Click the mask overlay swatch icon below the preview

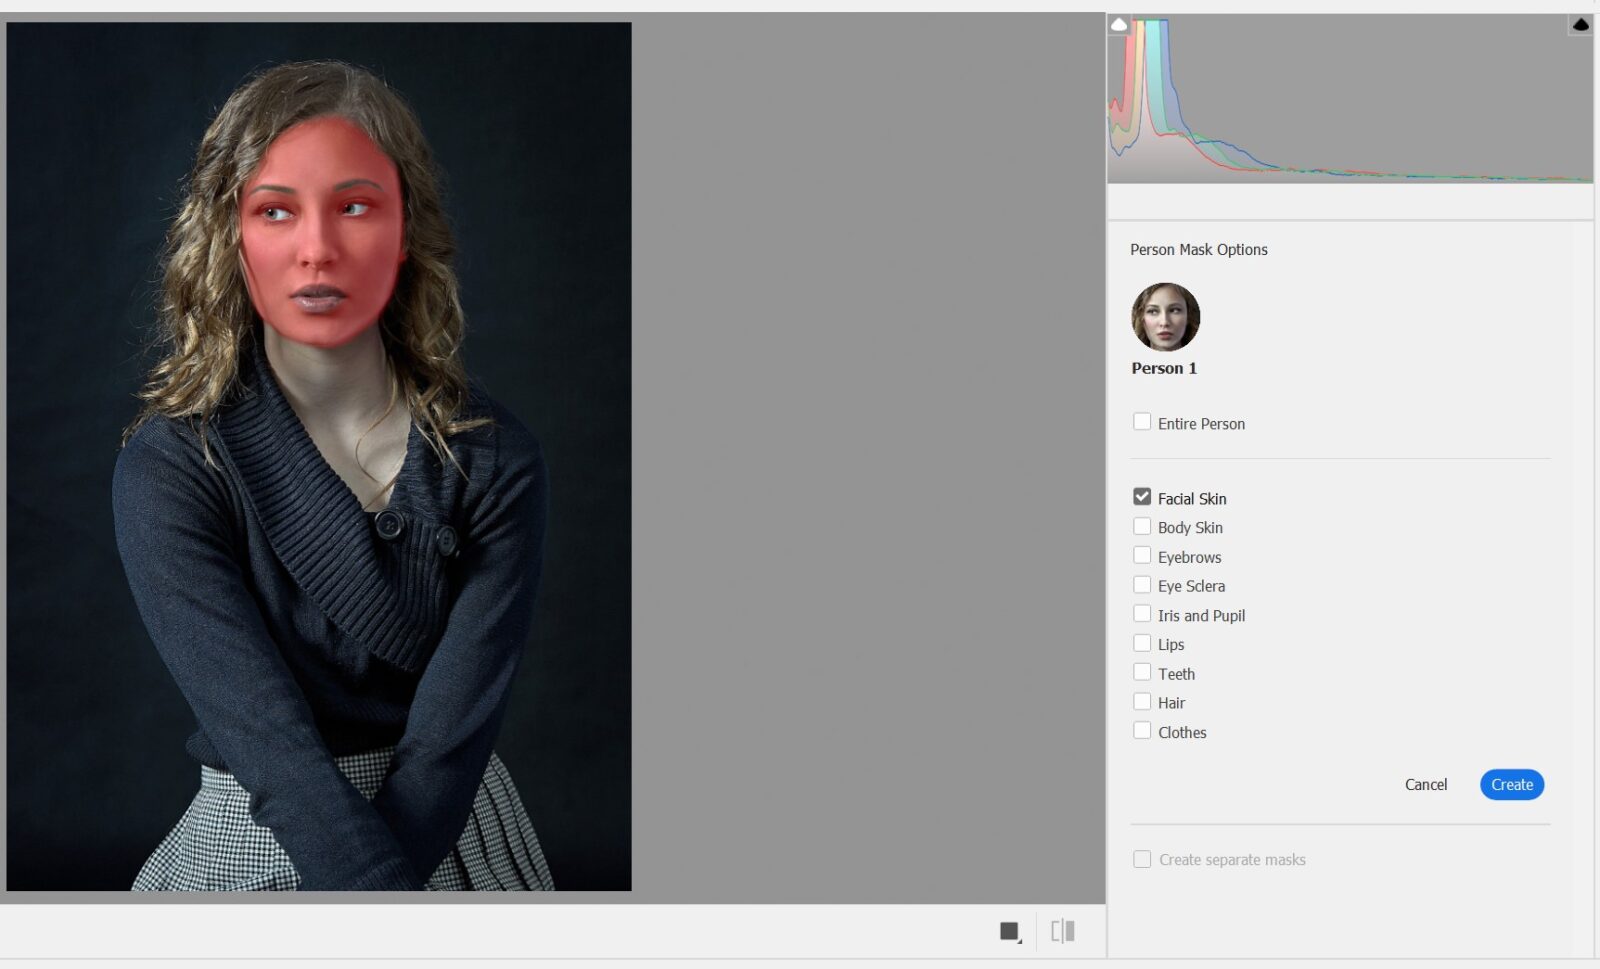[x=1006, y=930]
